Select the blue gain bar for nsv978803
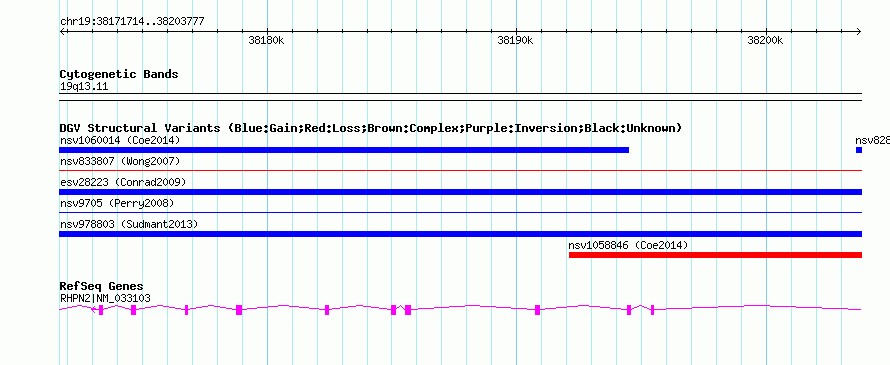This screenshot has height=365, width=890. click(460, 234)
